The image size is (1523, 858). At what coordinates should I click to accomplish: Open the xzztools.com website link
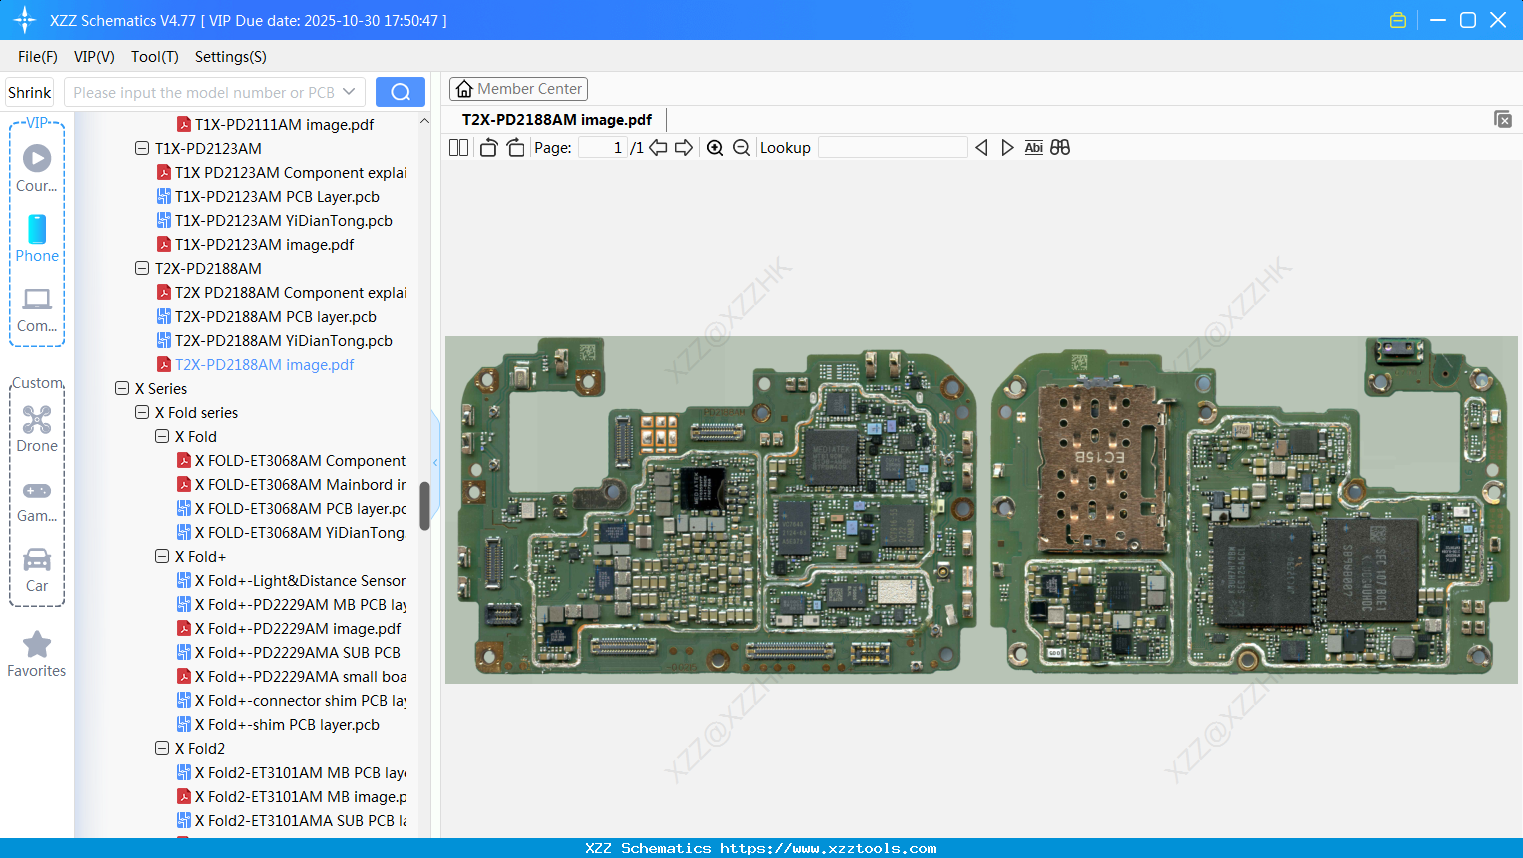pos(828,848)
